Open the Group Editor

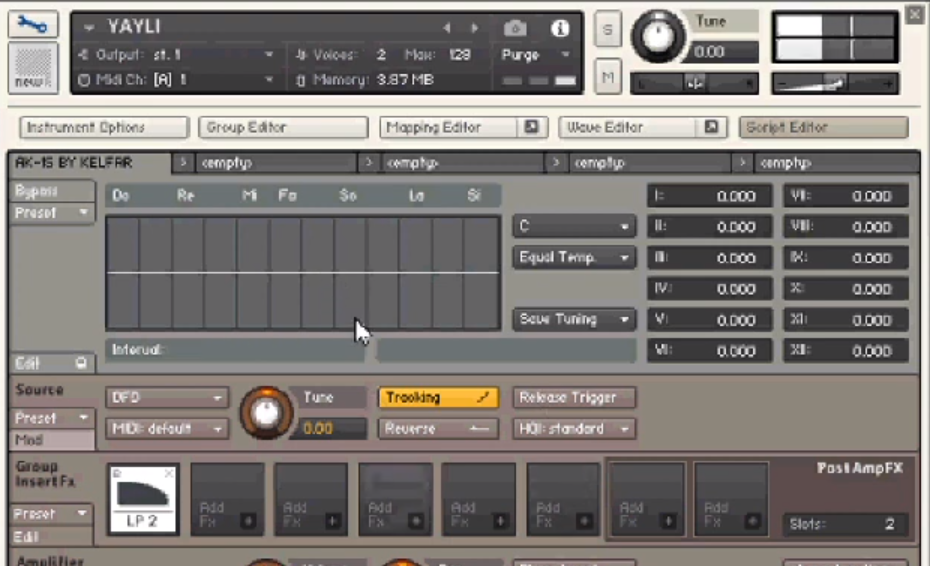point(283,127)
